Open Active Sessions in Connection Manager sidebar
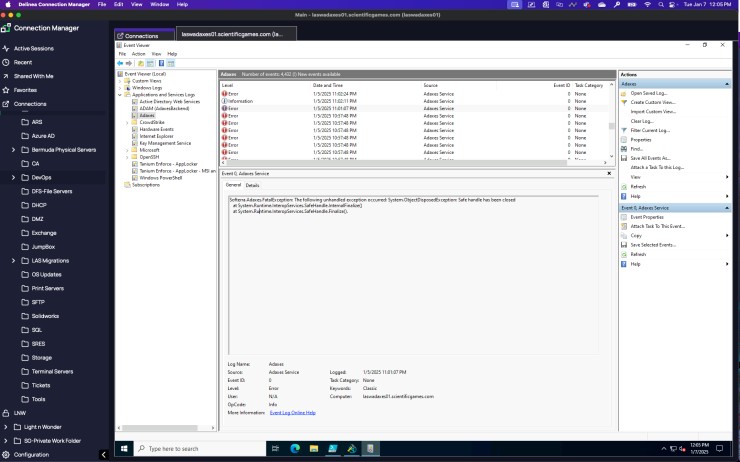Screen dimensions: 740x462 click(33, 49)
